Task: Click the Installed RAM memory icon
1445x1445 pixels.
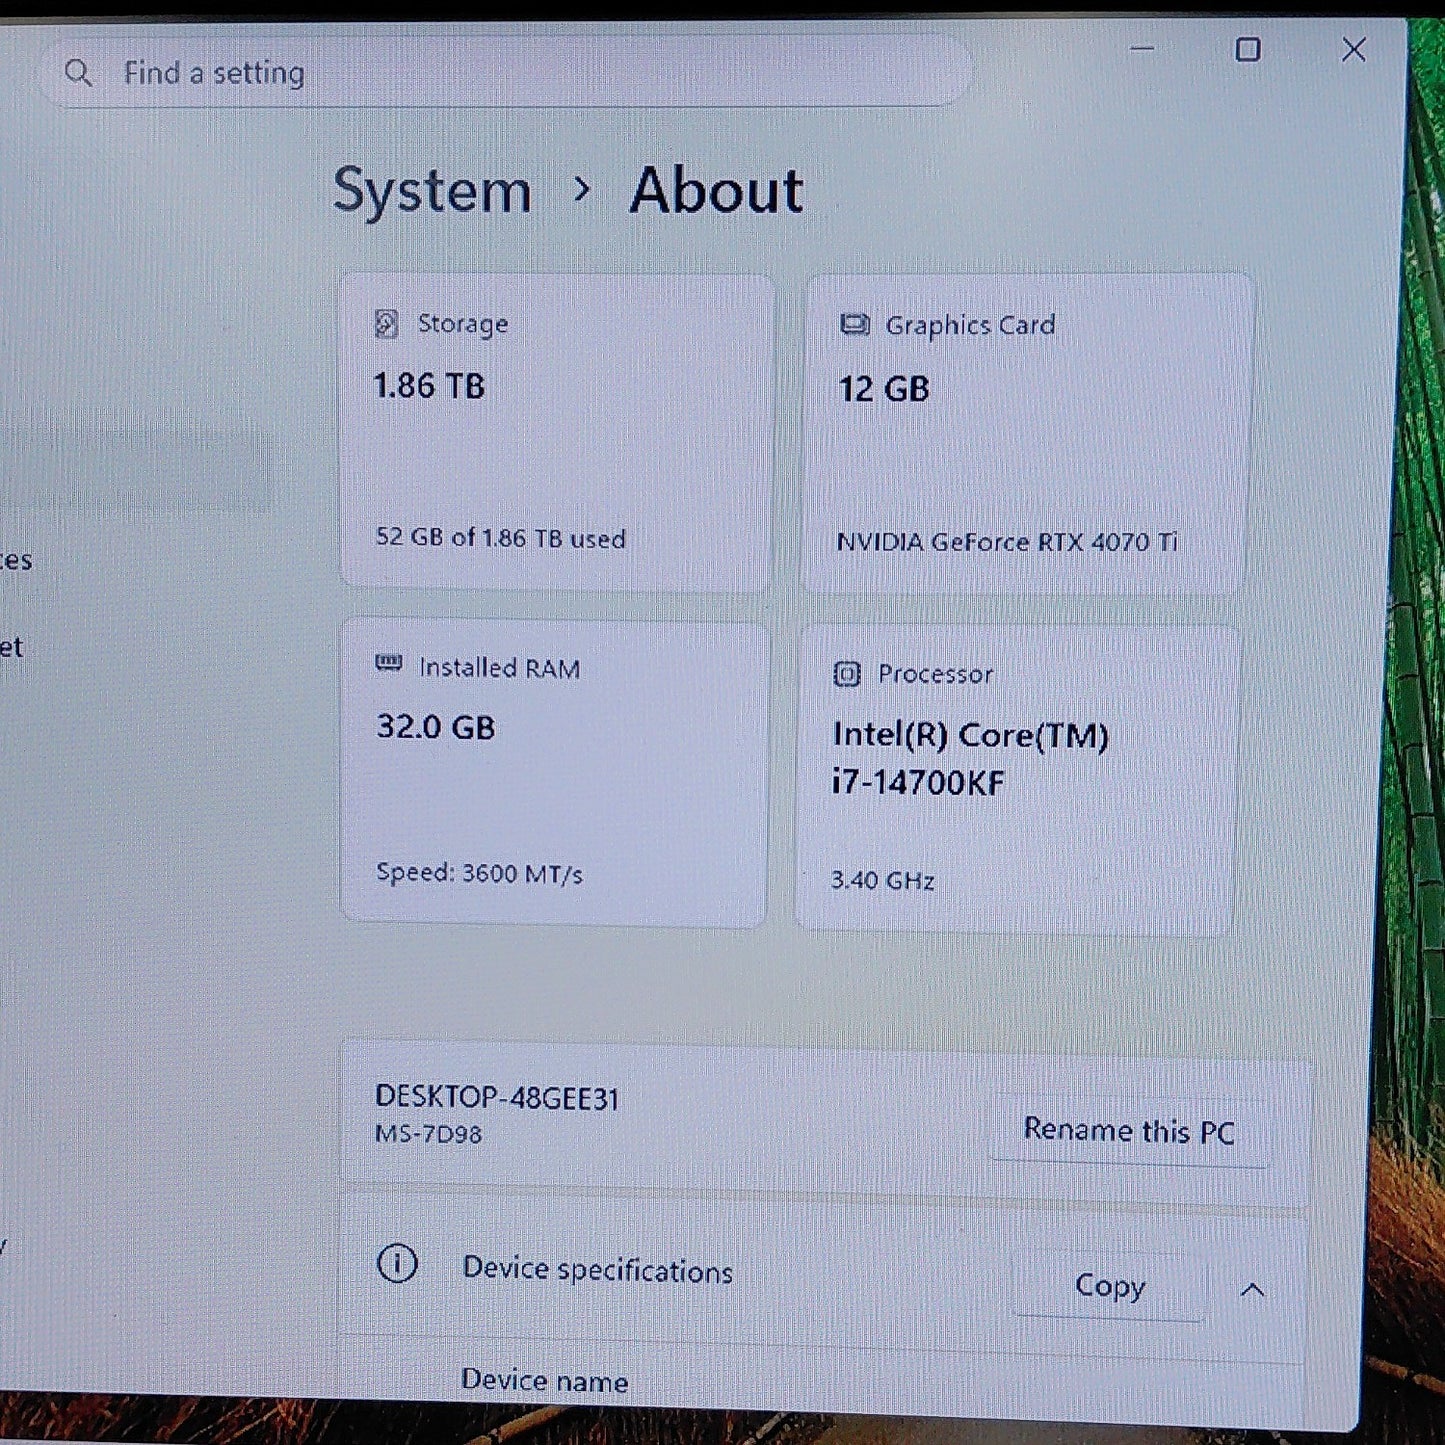Action: 388,663
